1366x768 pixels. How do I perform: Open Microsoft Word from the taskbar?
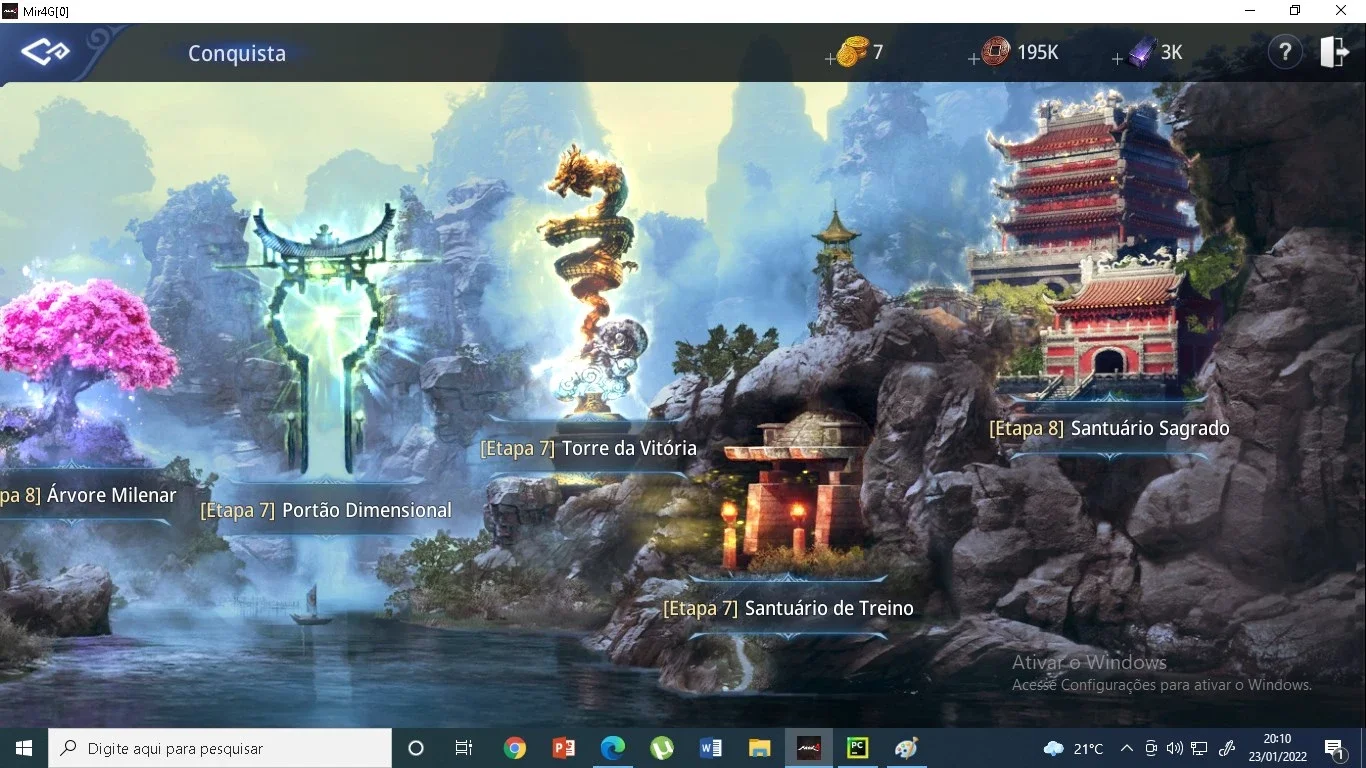(x=711, y=748)
